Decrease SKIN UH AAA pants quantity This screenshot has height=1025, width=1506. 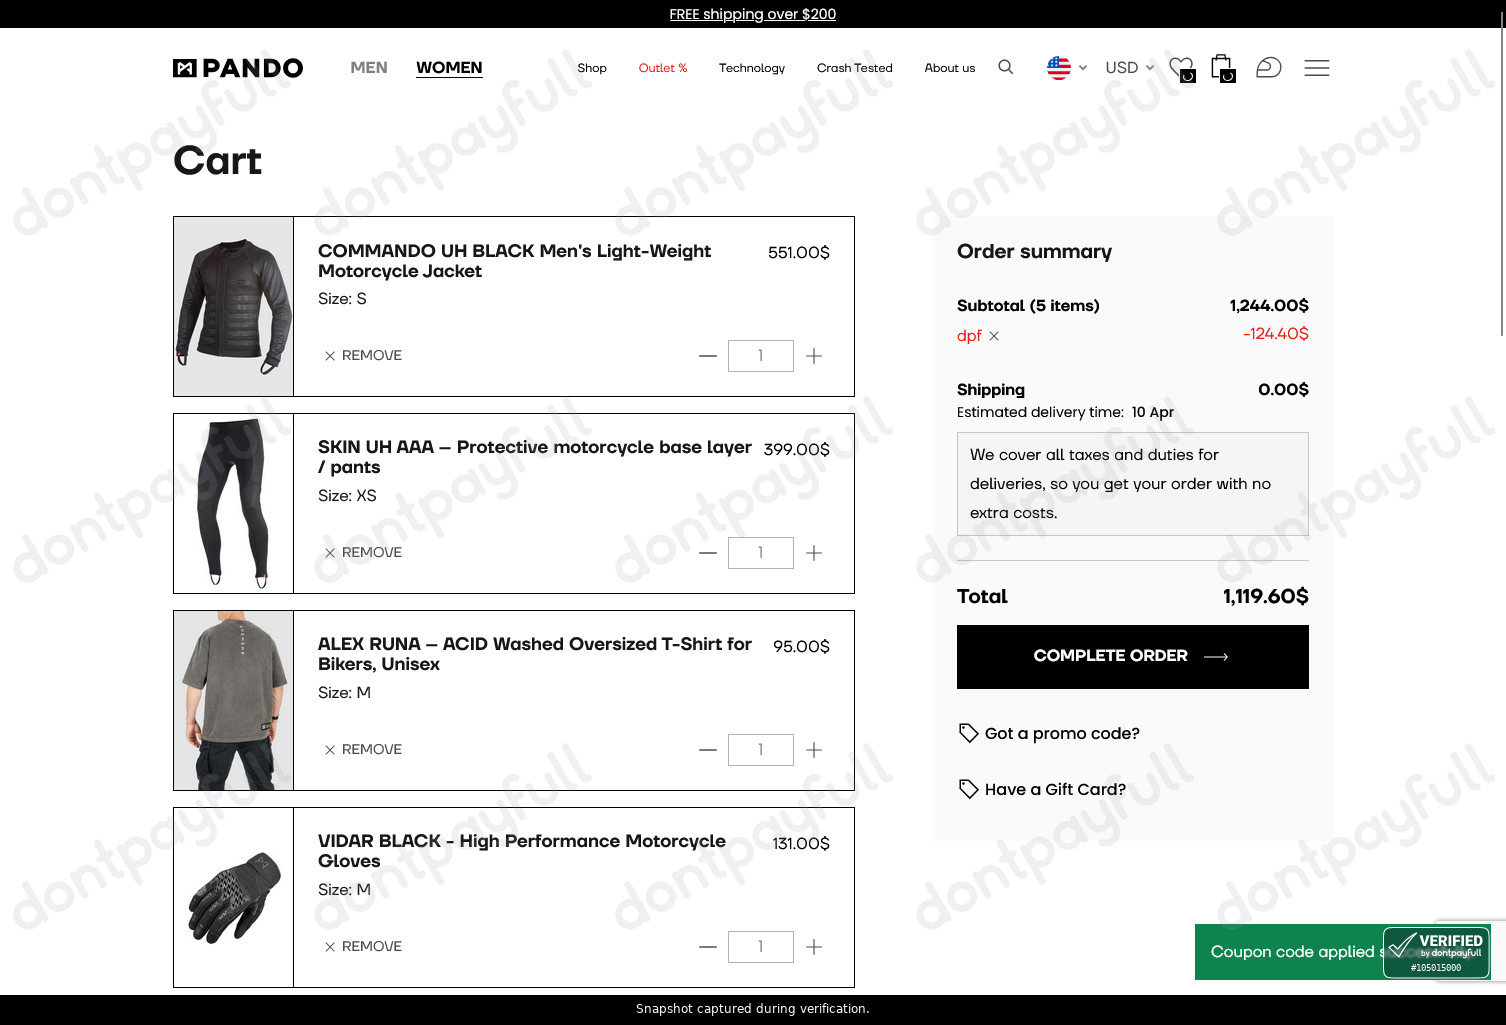click(708, 553)
